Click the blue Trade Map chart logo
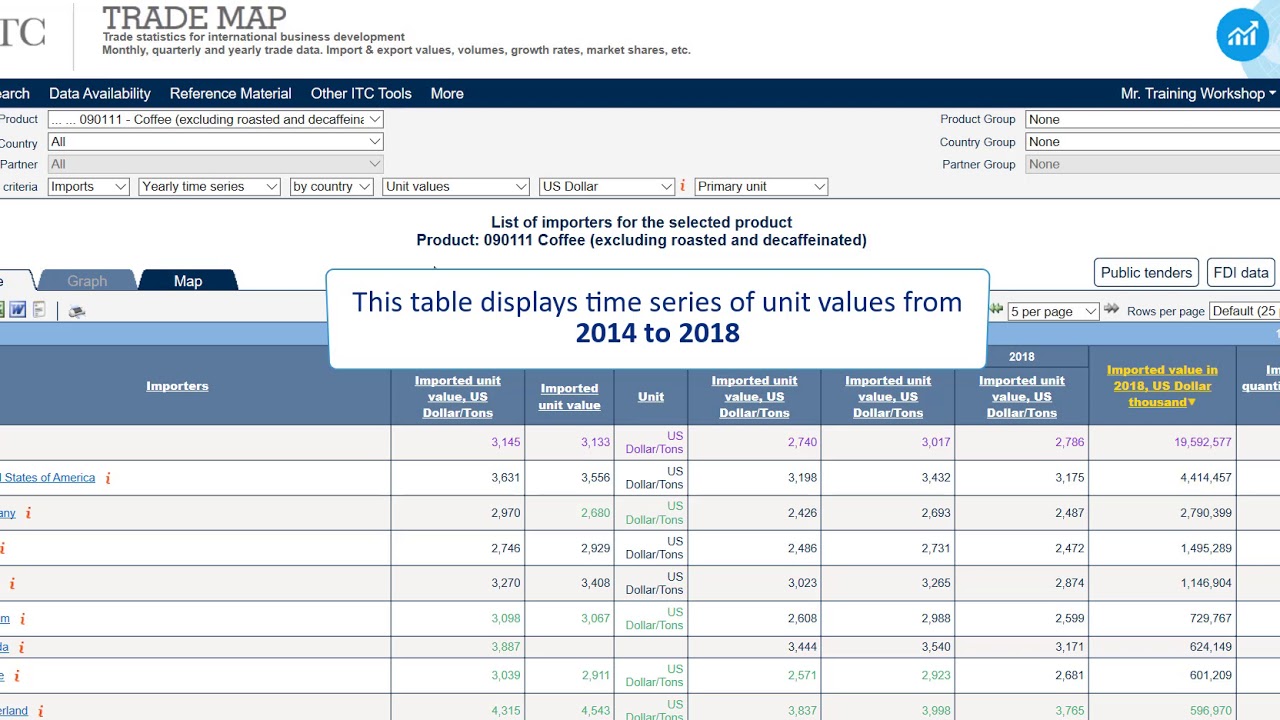 (1242, 35)
